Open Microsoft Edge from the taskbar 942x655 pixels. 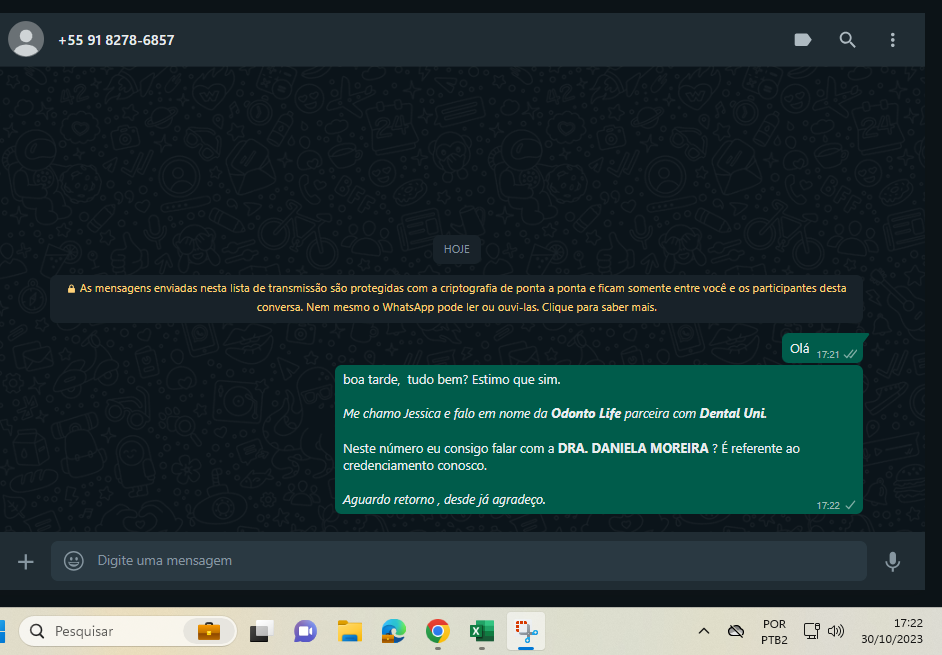pyautogui.click(x=394, y=631)
